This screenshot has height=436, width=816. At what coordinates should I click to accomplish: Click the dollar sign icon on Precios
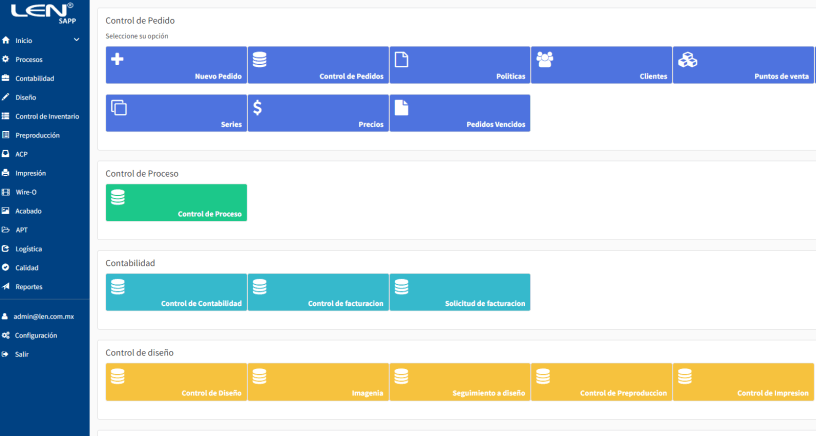pos(258,107)
